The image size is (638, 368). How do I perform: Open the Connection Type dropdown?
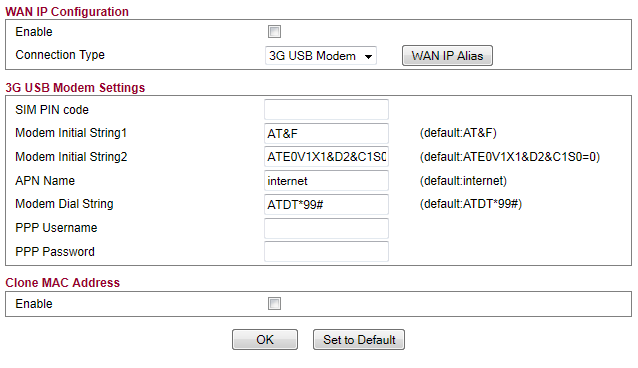coord(321,56)
